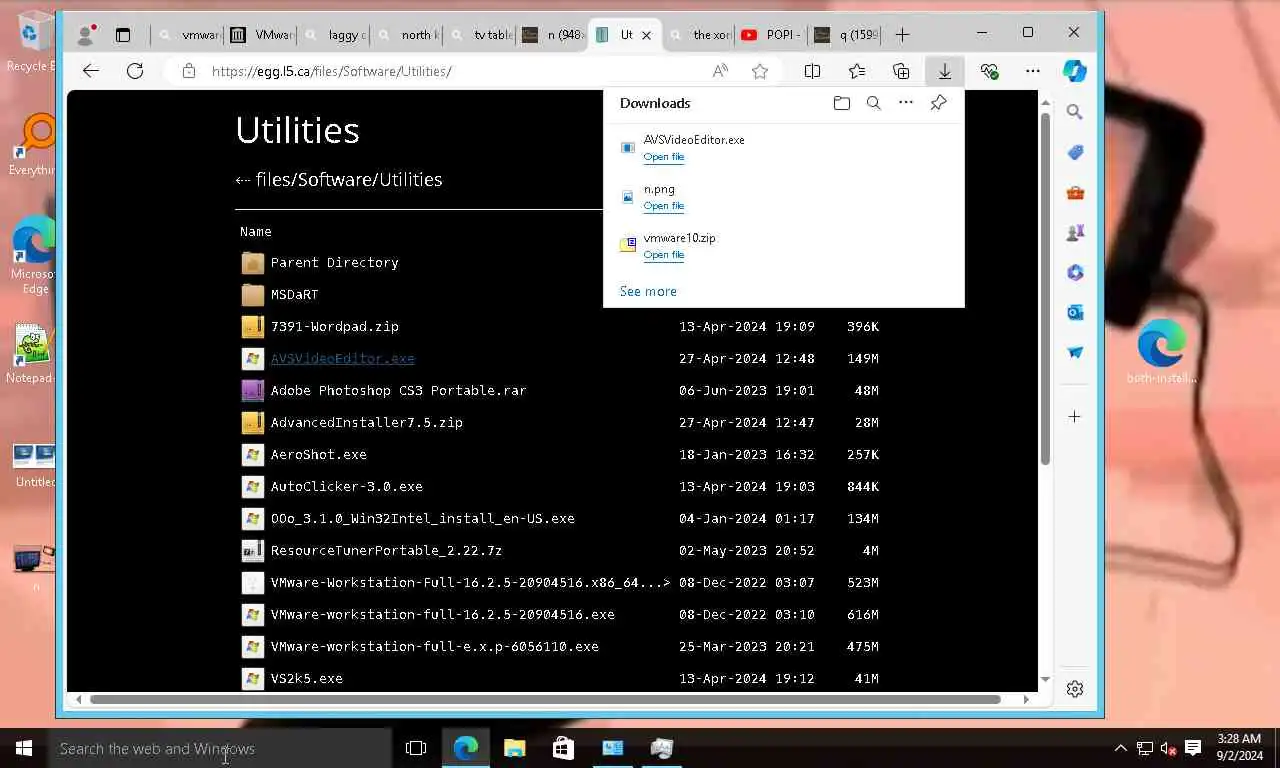Open the Edge profile icon

point(86,35)
